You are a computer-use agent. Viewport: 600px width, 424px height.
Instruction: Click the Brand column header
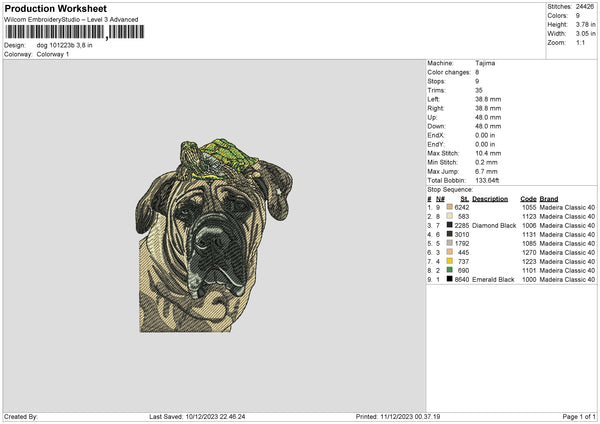pyautogui.click(x=548, y=198)
